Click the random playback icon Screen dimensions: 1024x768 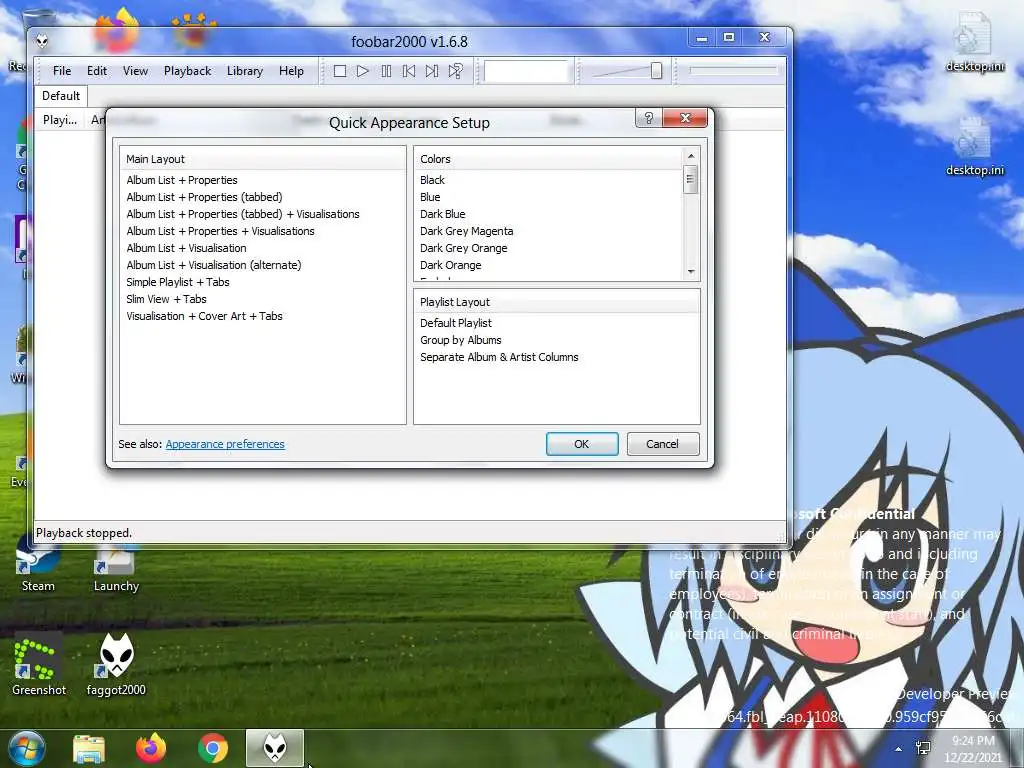455,71
